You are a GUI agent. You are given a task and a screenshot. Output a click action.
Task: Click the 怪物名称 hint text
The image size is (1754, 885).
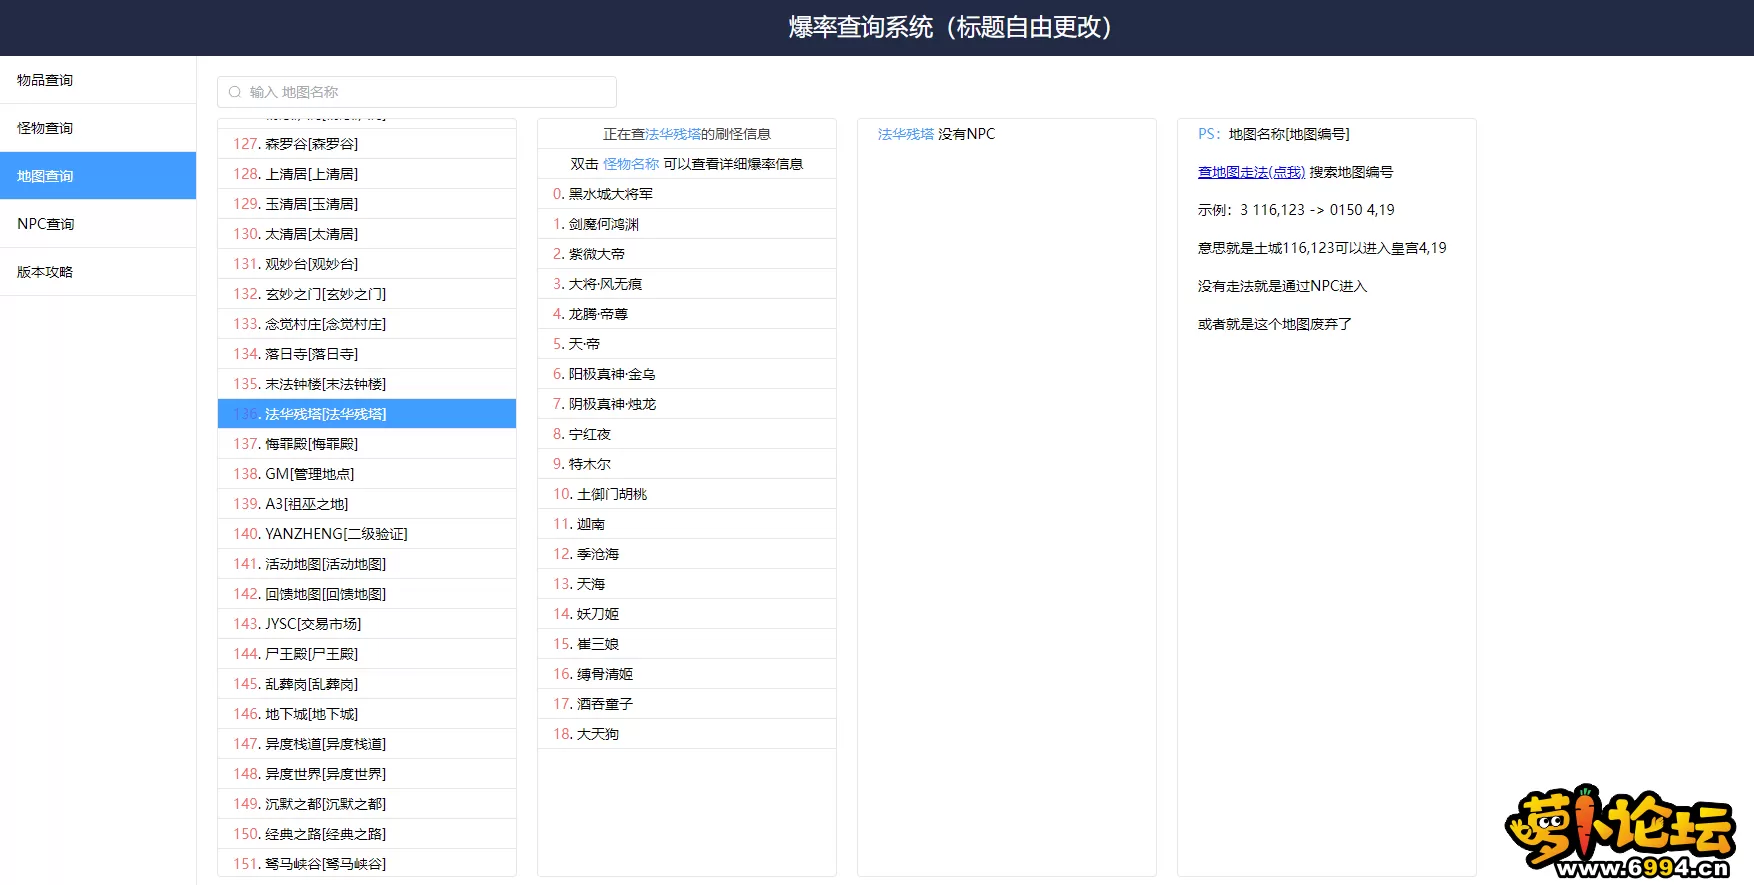tap(631, 164)
